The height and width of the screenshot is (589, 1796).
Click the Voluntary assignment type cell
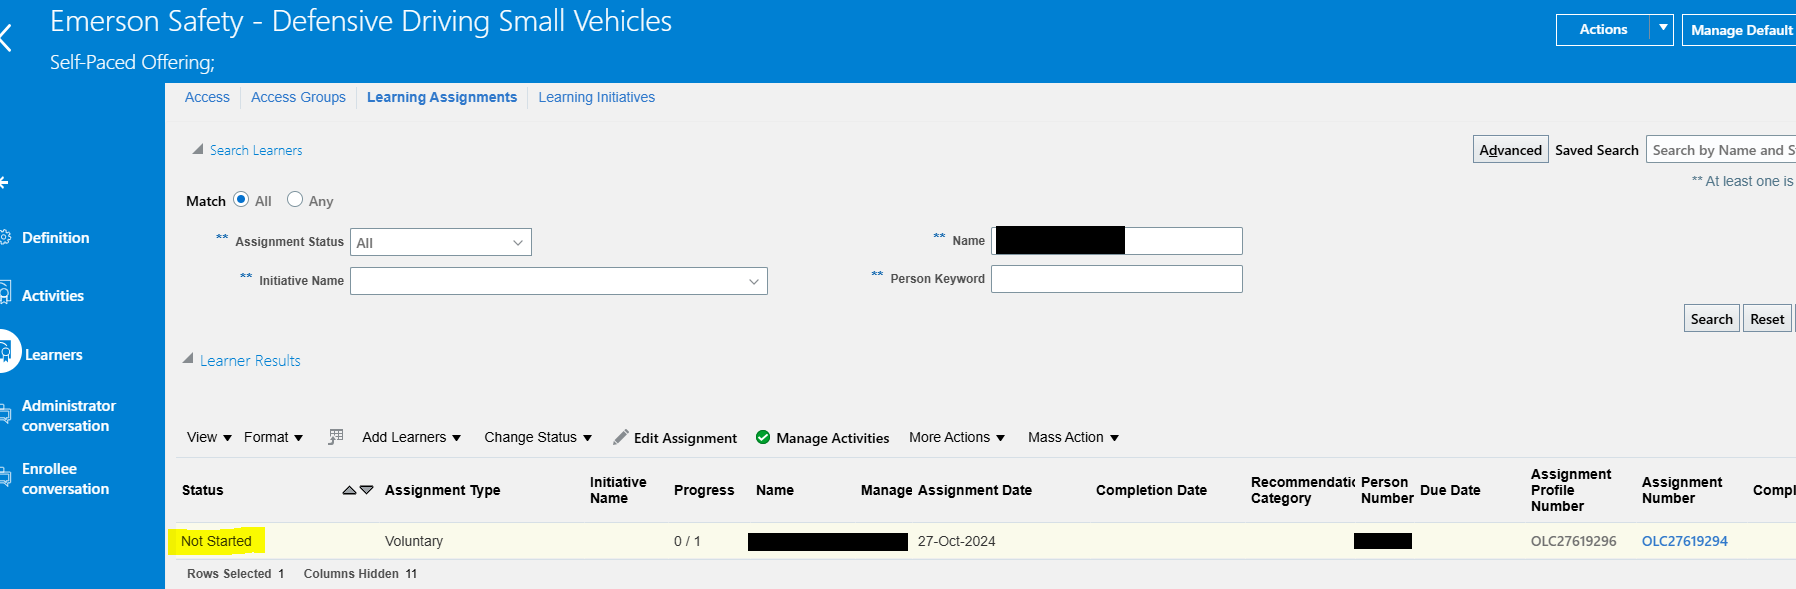tap(414, 541)
